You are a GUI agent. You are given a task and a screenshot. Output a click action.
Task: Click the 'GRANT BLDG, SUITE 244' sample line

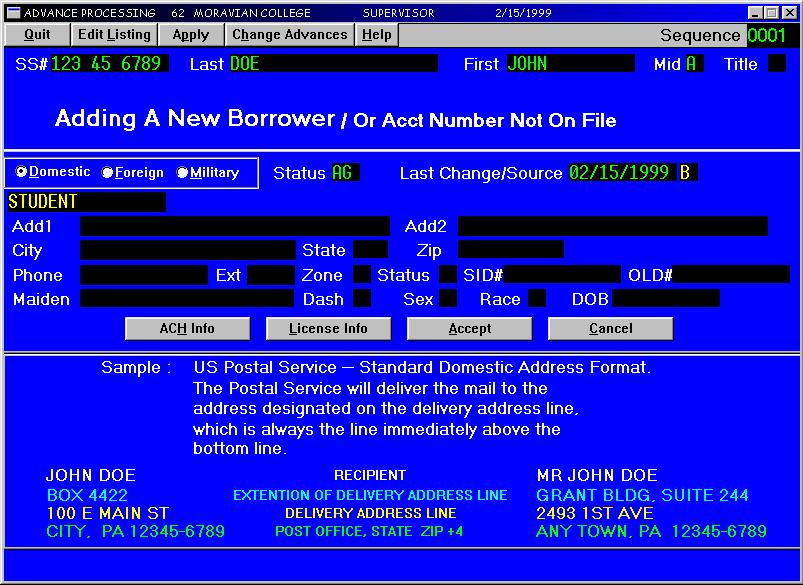coord(642,495)
